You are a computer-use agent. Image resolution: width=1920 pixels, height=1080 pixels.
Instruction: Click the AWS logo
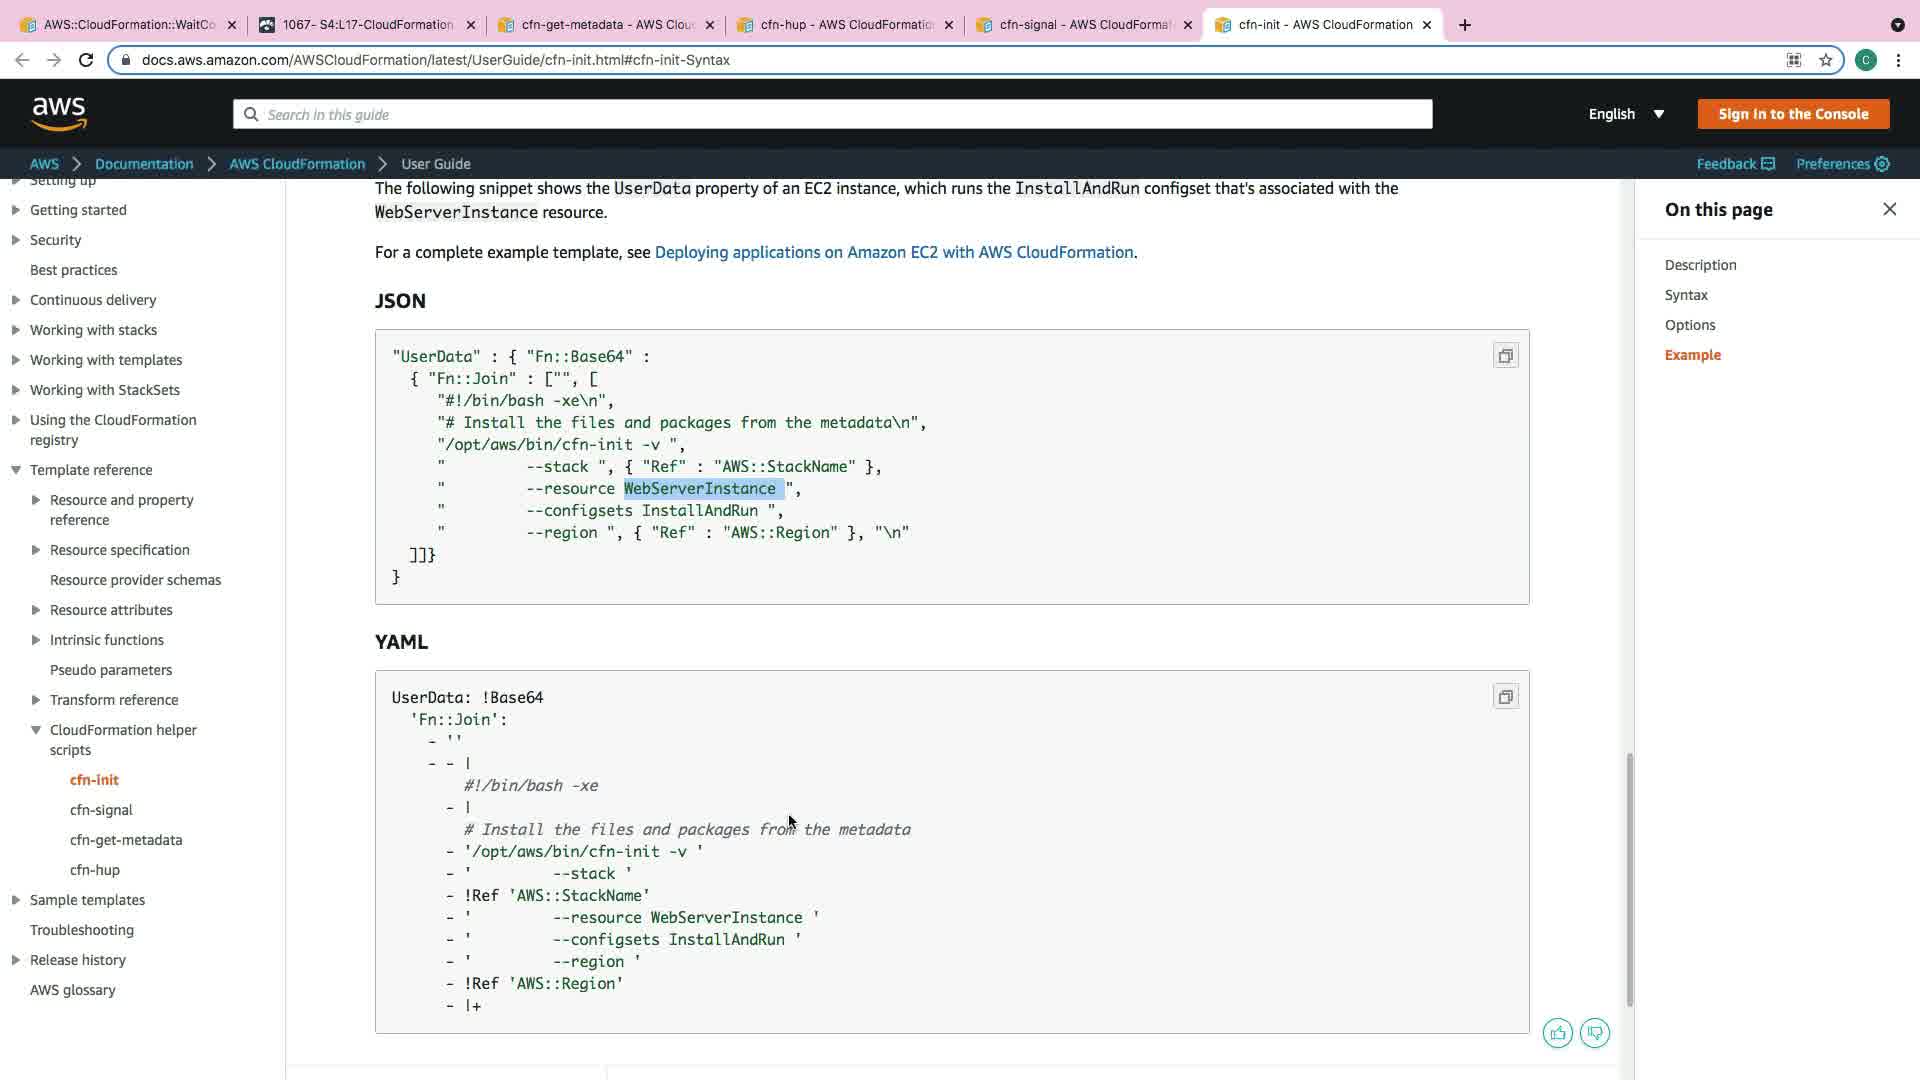click(x=59, y=114)
